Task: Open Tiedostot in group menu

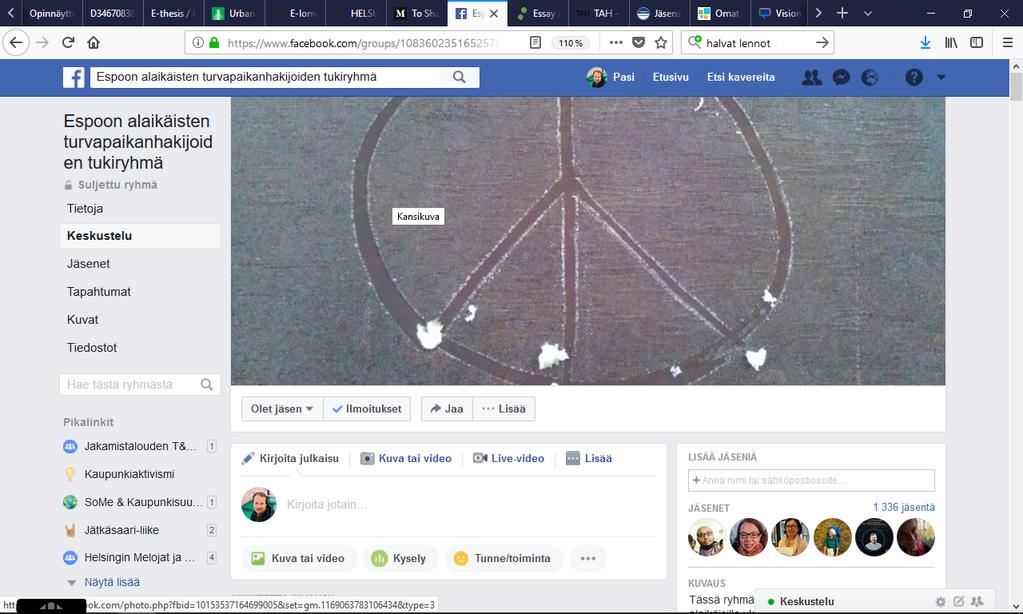Action: click(x=91, y=348)
